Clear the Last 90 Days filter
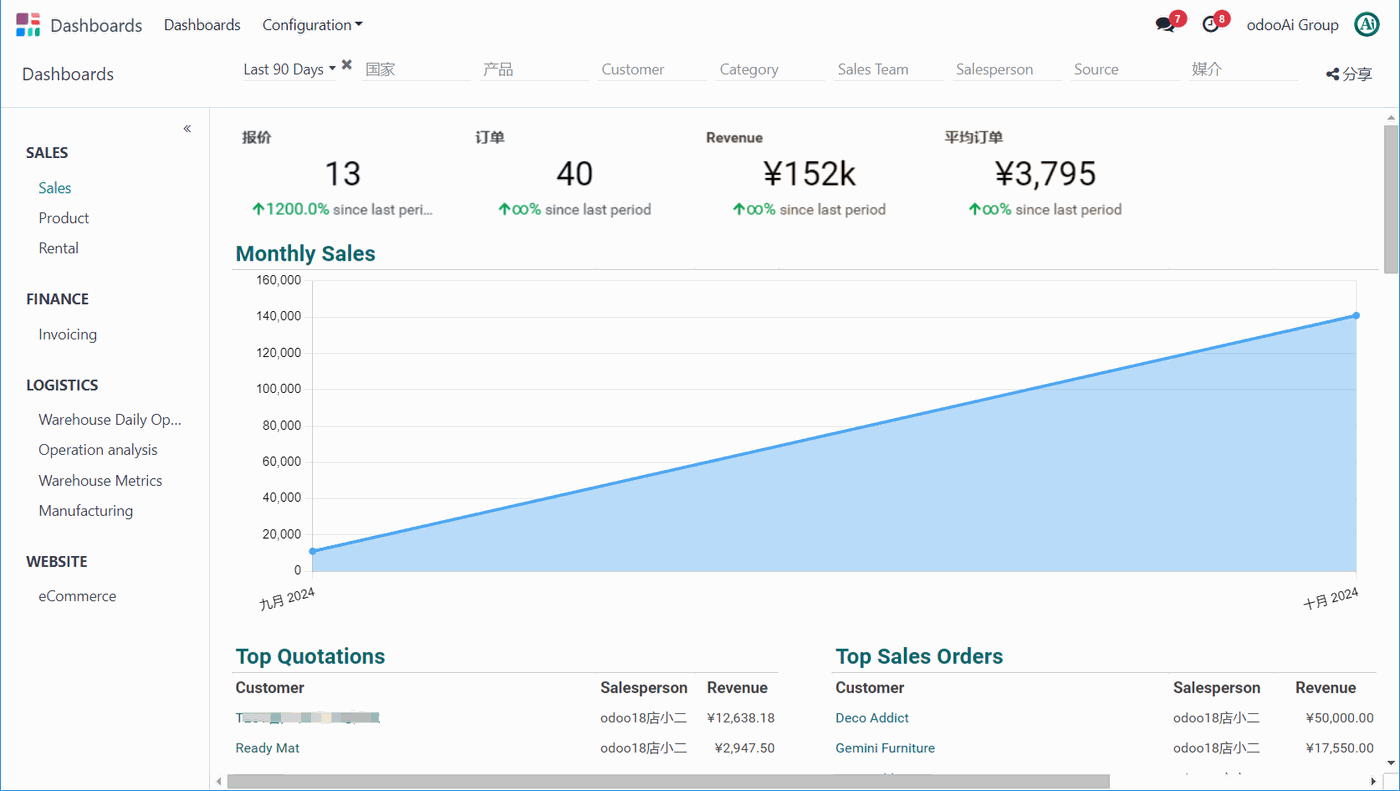 pos(347,65)
